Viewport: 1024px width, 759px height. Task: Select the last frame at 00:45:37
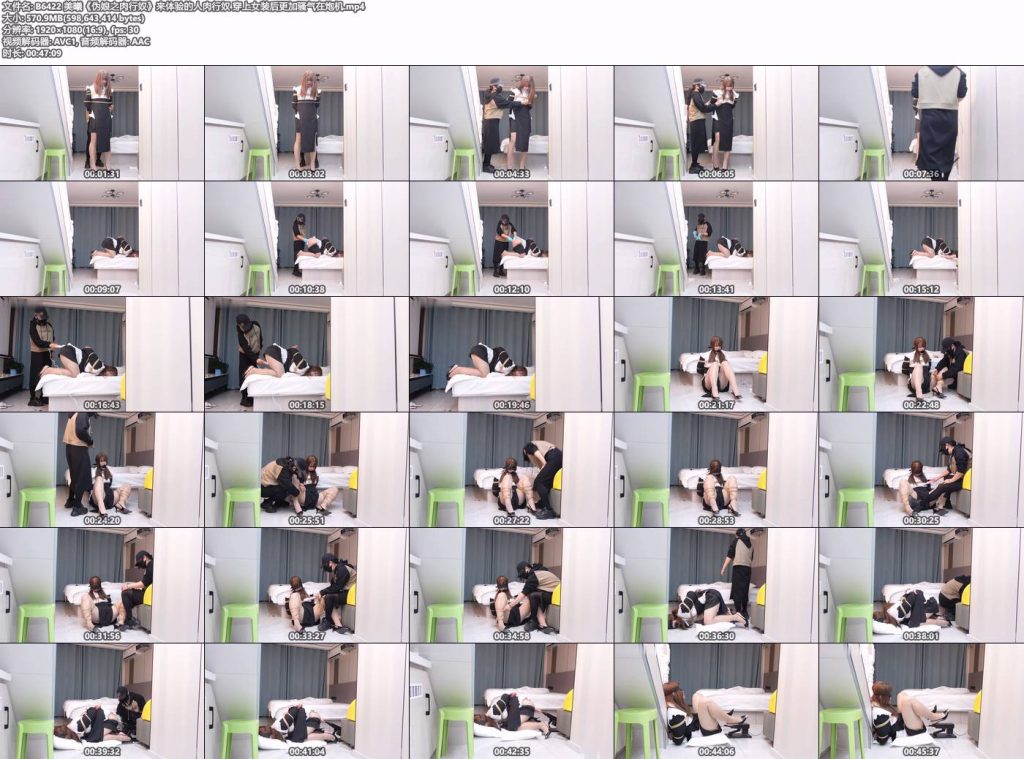921,702
